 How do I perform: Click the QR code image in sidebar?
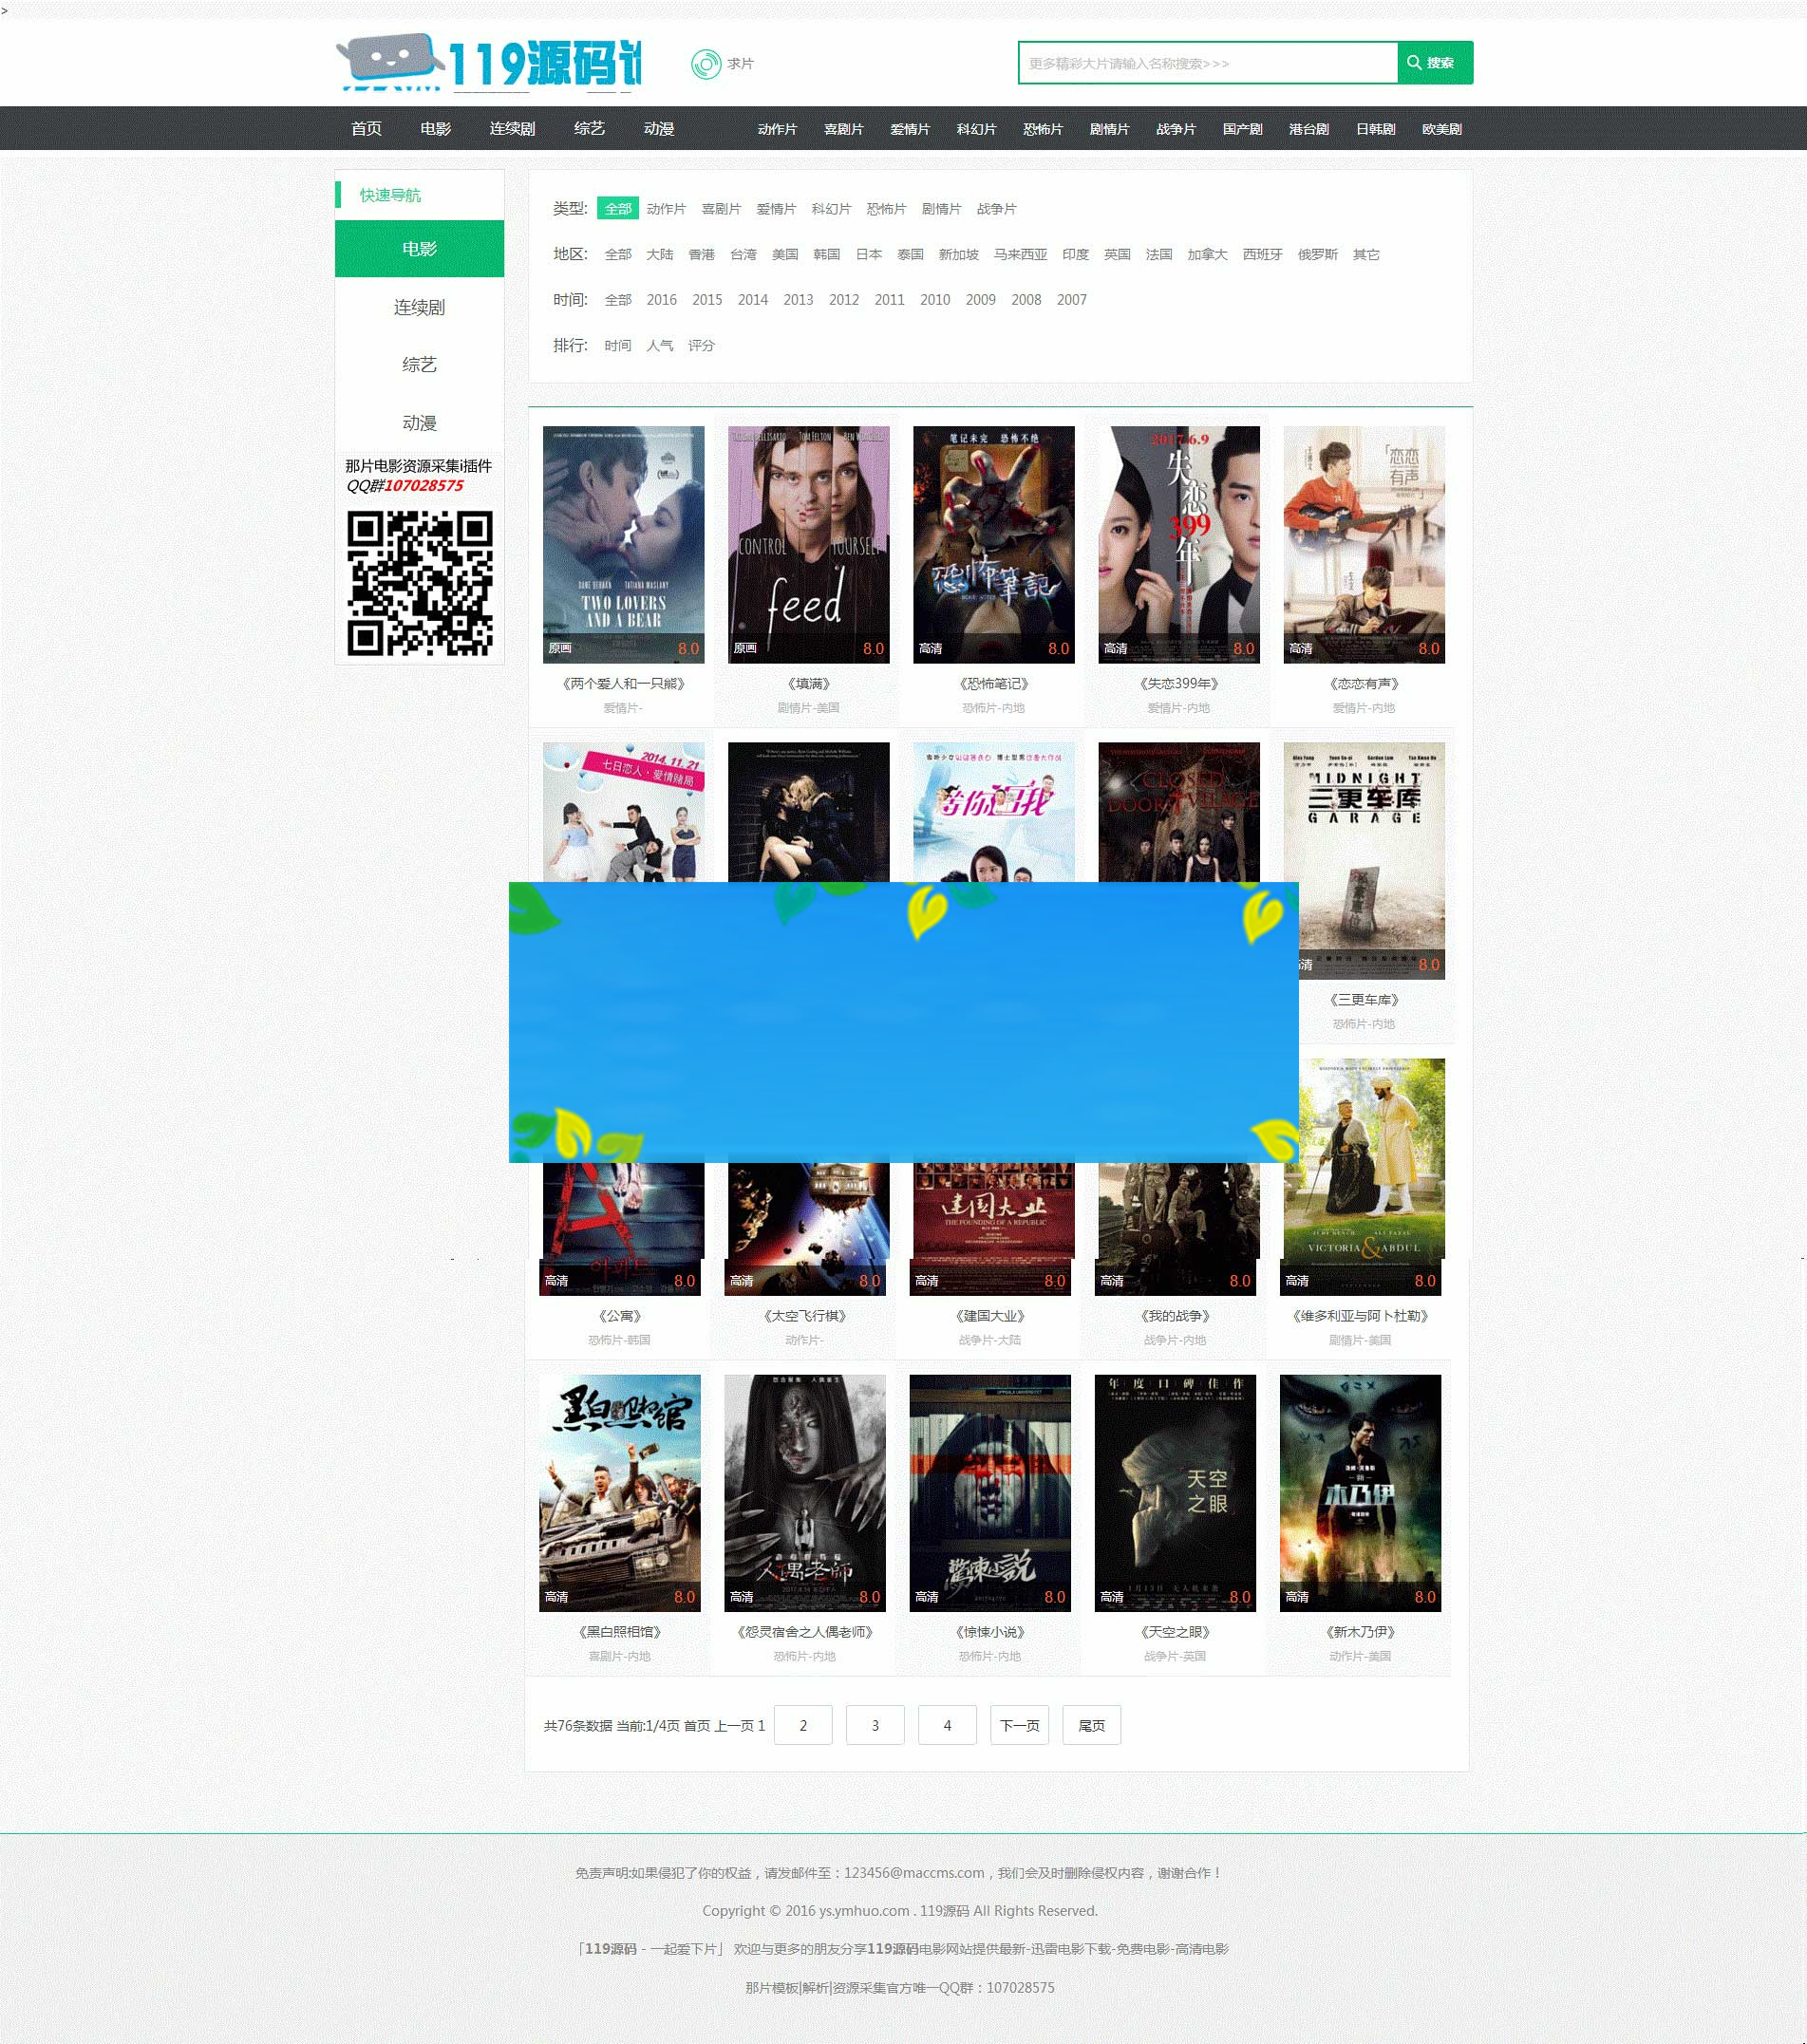pos(419,584)
